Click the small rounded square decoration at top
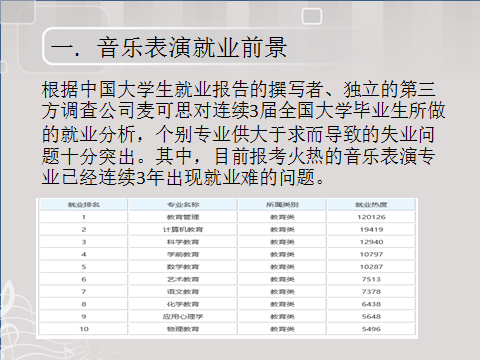480x360 pixels. coord(312,16)
